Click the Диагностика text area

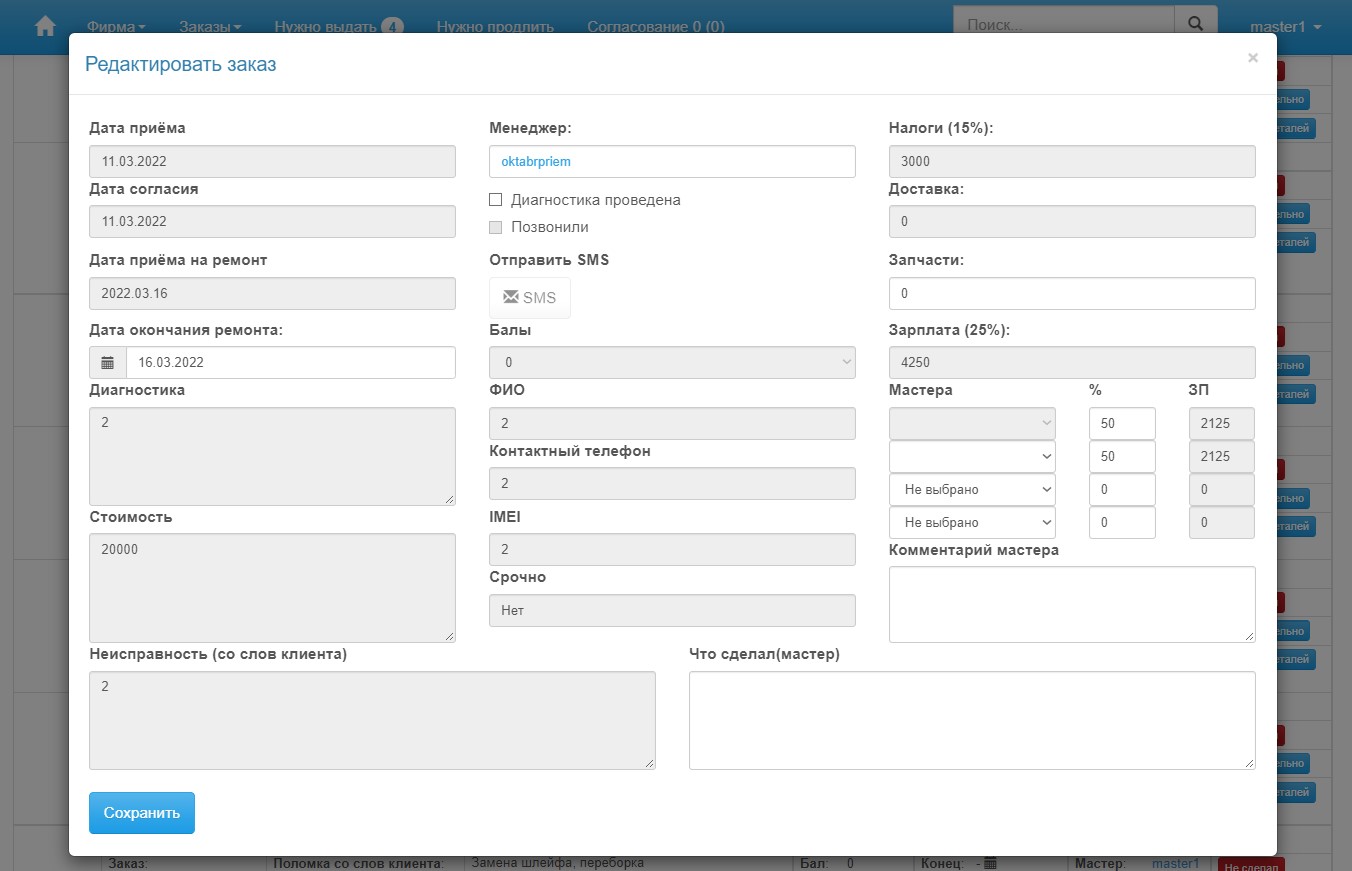pos(272,456)
